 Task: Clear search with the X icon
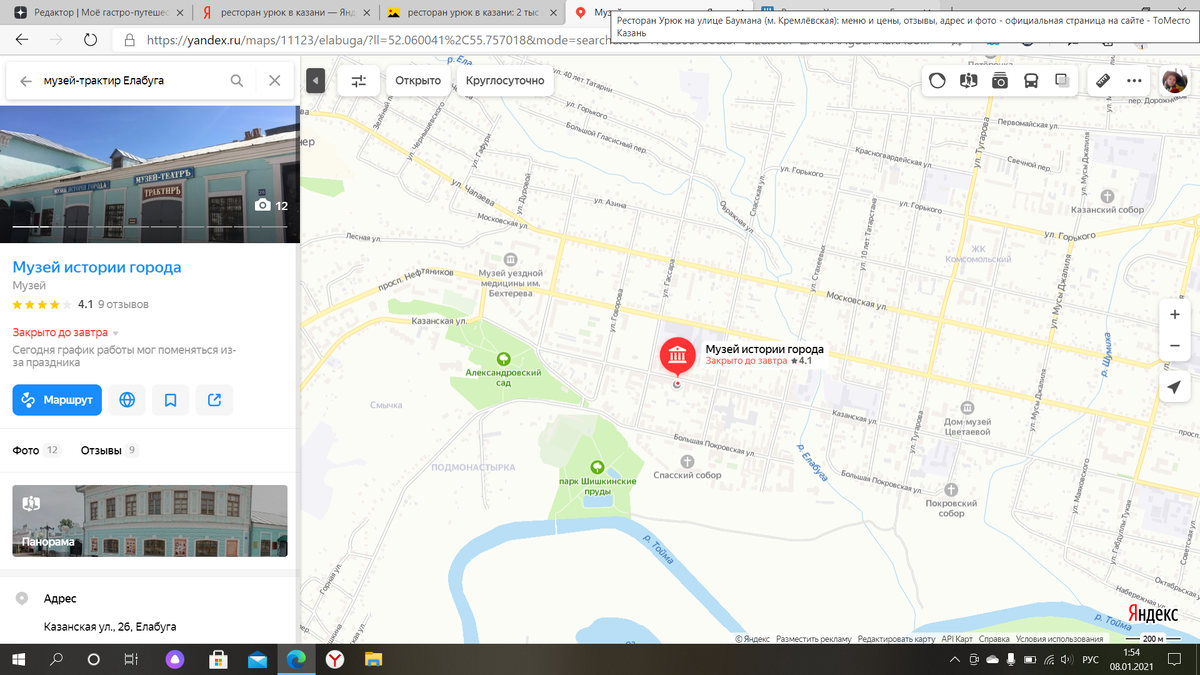pyautogui.click(x=275, y=81)
